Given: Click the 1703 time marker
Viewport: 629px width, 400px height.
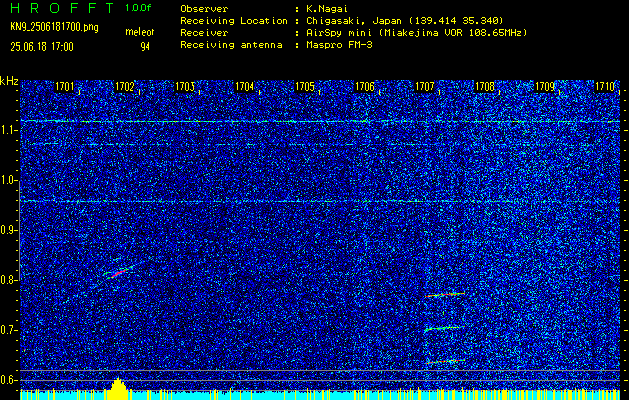Looking at the screenshot, I should coord(185,87).
